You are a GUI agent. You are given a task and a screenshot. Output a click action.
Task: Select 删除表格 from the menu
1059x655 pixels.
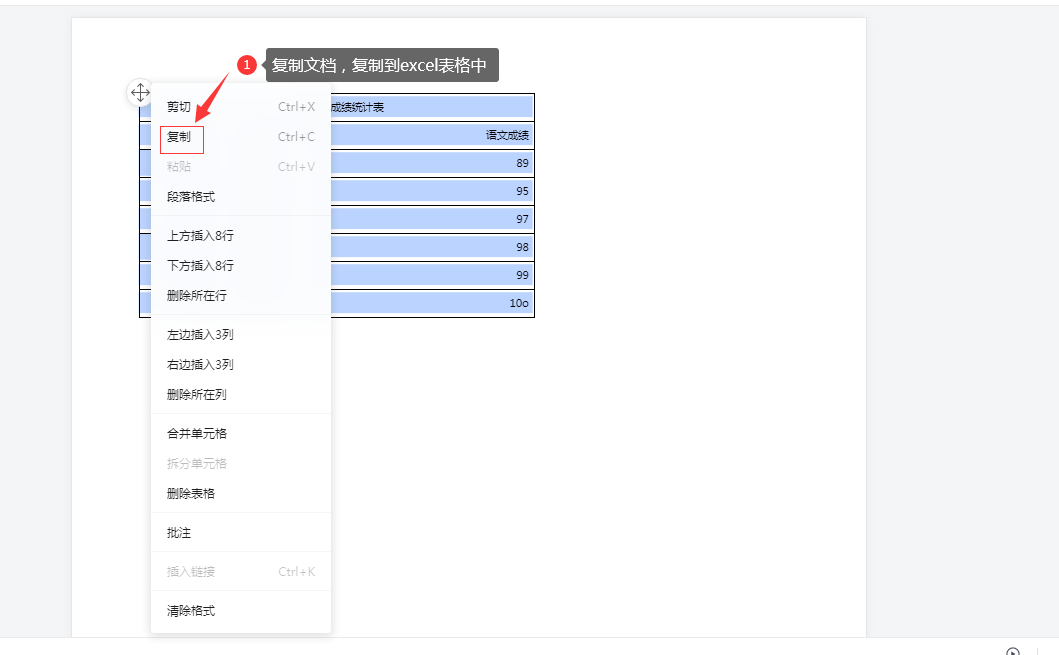click(240, 493)
